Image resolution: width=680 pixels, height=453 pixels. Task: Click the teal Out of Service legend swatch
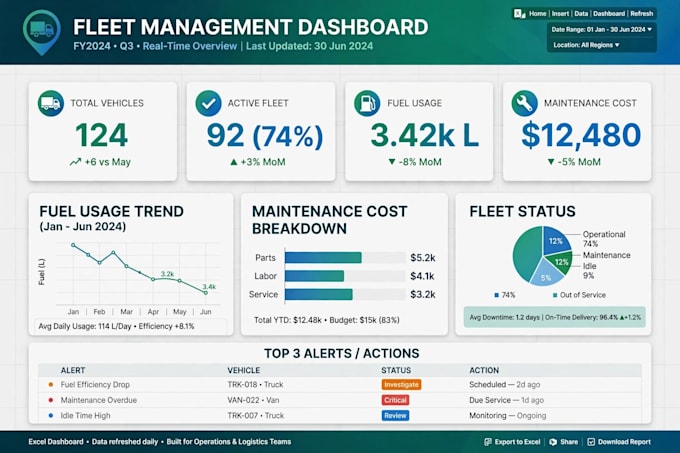coord(555,295)
